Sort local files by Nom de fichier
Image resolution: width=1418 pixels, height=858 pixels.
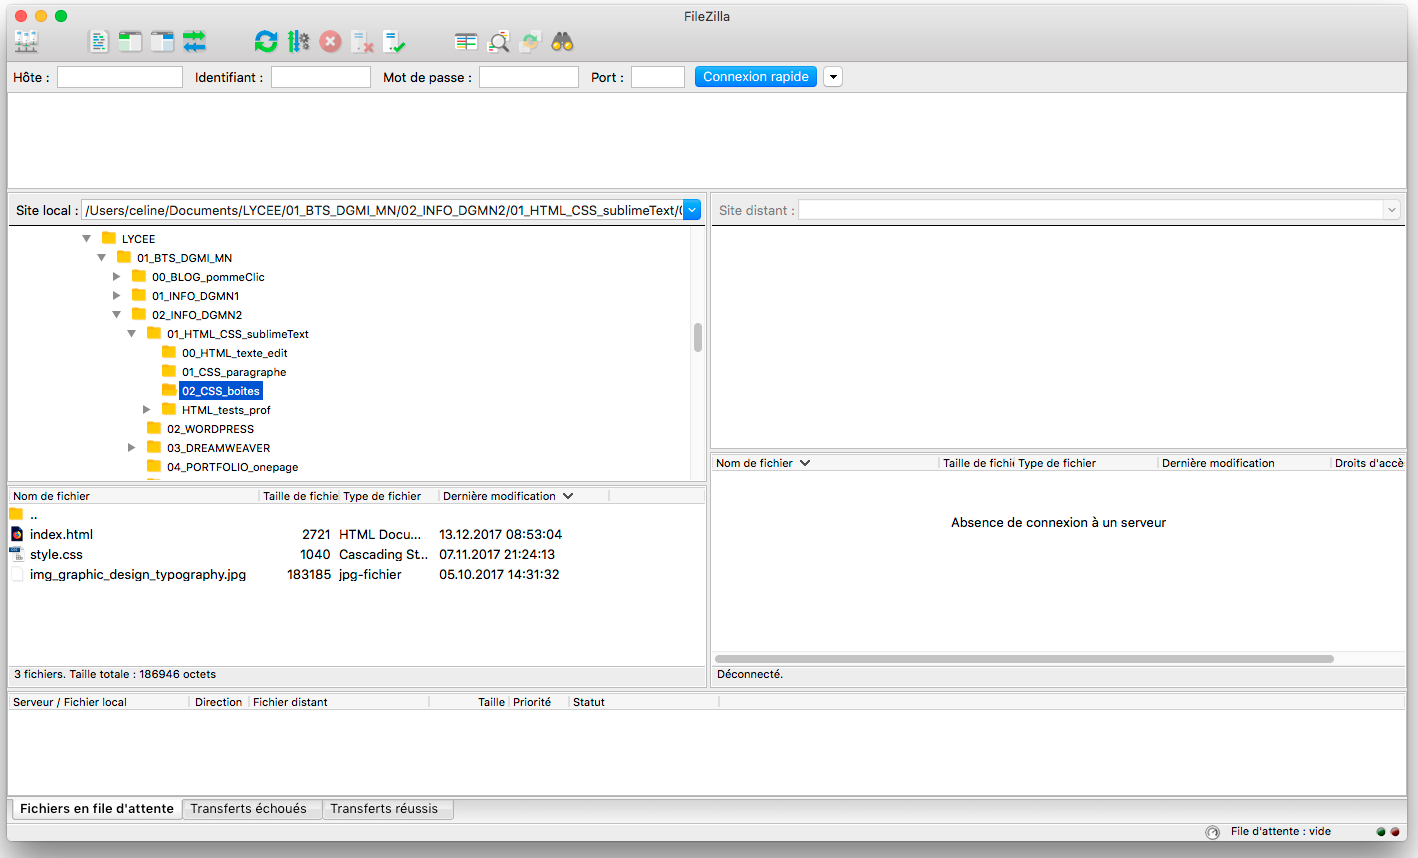coord(134,496)
